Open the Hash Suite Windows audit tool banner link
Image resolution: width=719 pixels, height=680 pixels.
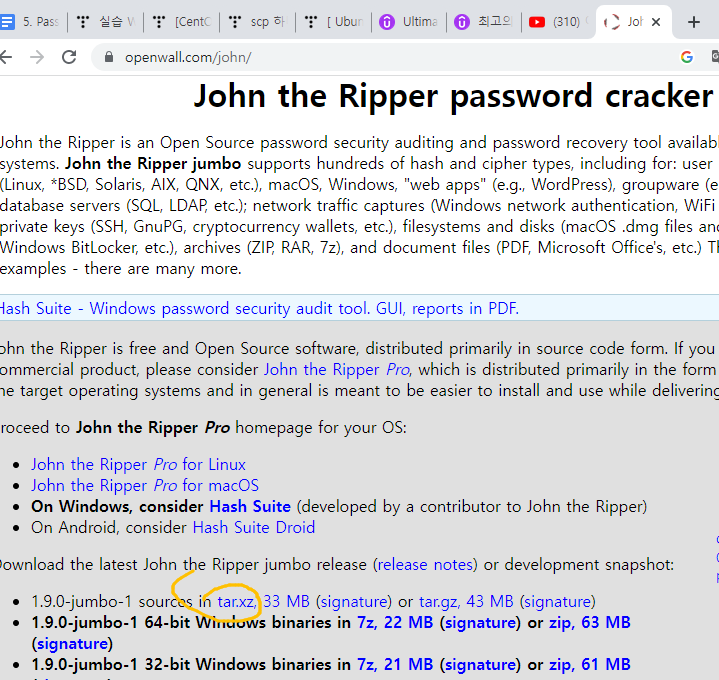(x=260, y=309)
